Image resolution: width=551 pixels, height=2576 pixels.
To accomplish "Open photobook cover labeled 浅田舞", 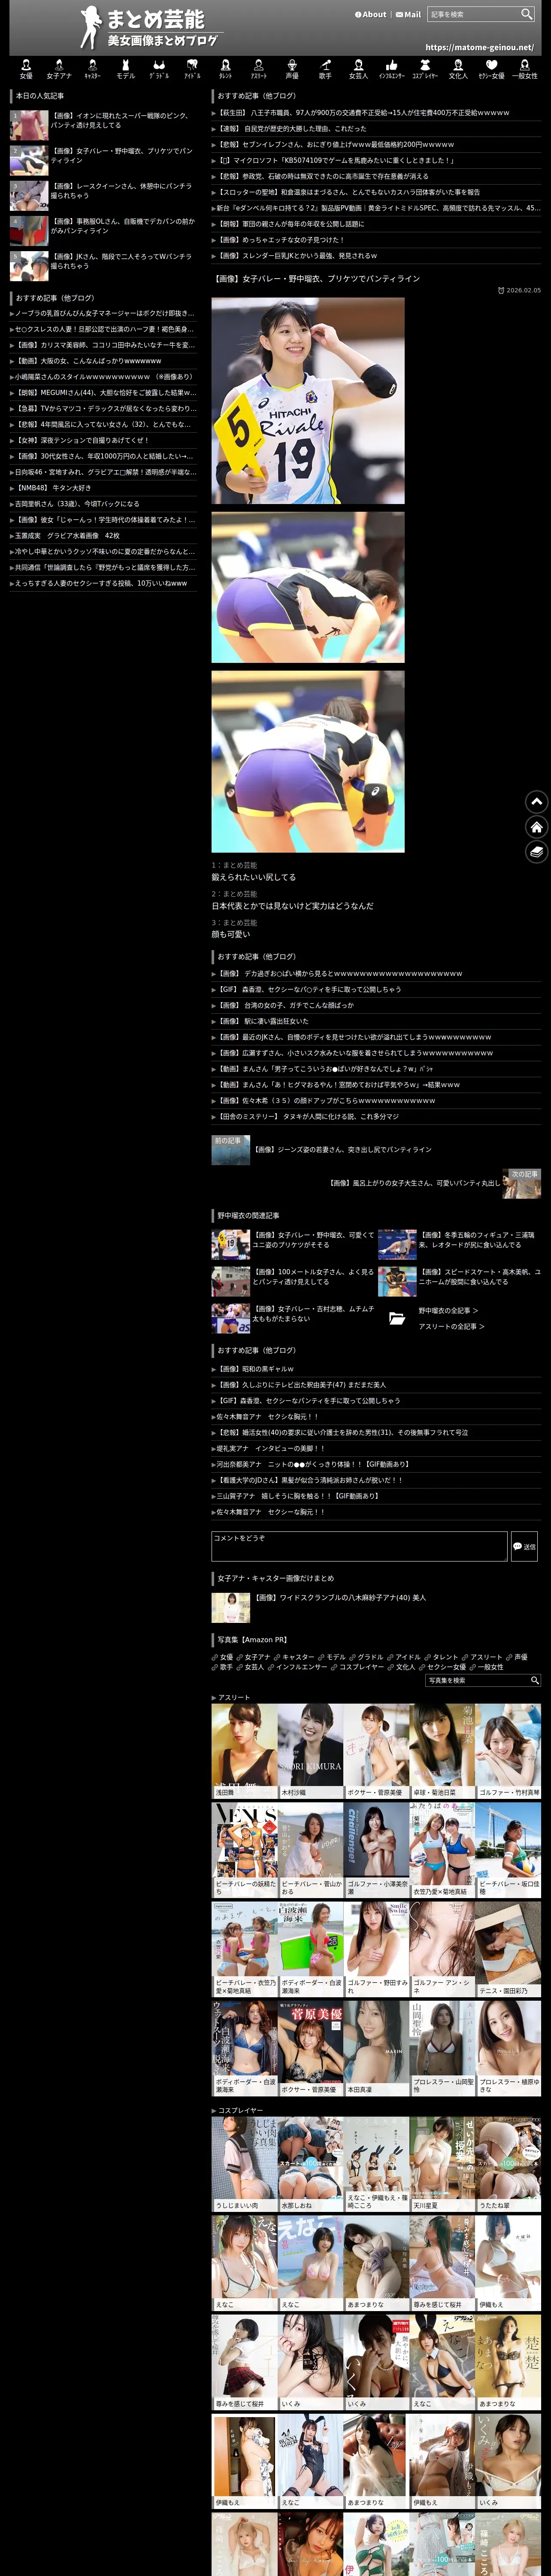I will coord(244,1751).
